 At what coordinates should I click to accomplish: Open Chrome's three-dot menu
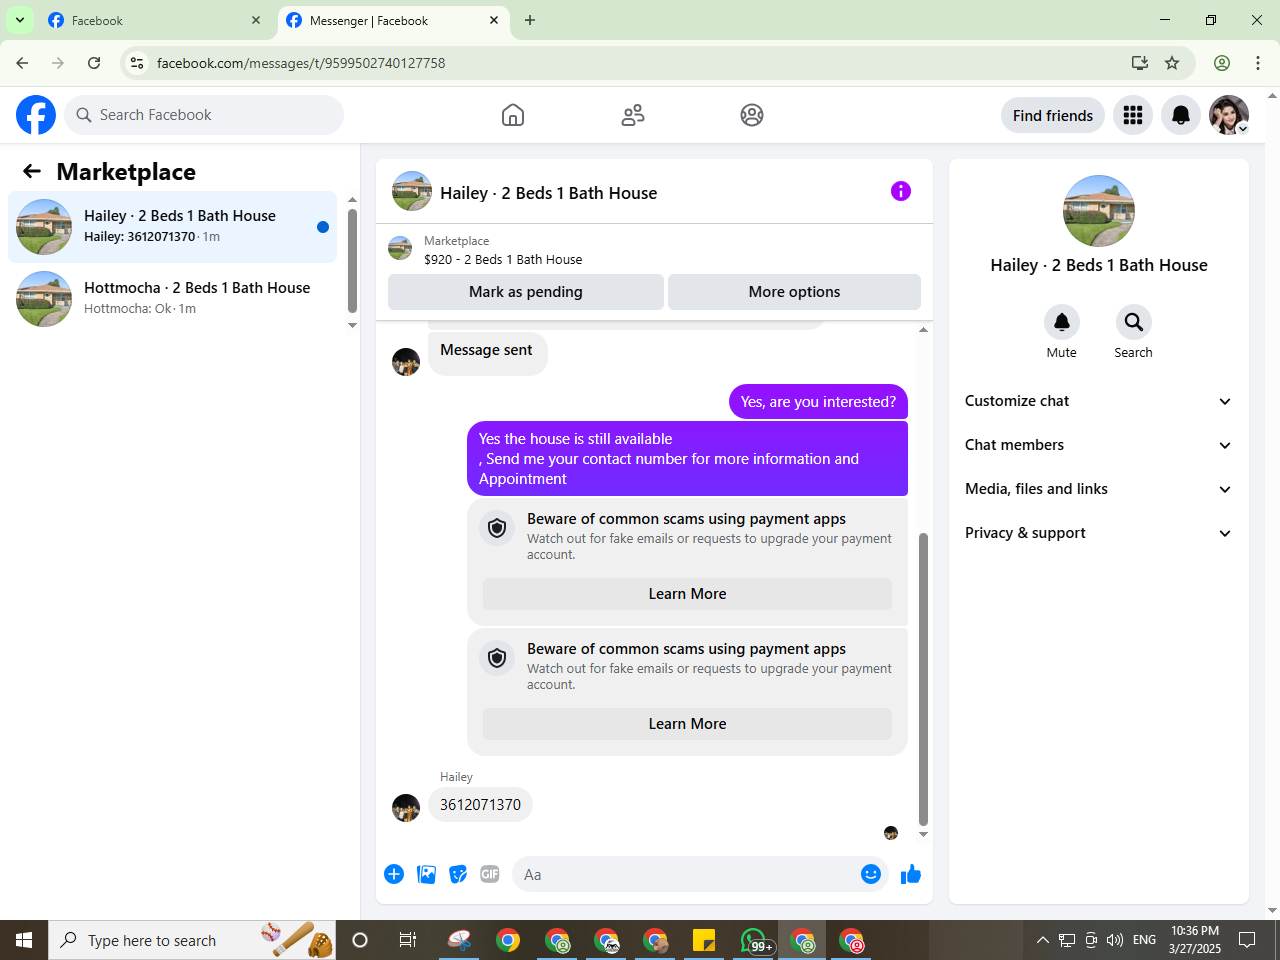click(x=1258, y=63)
